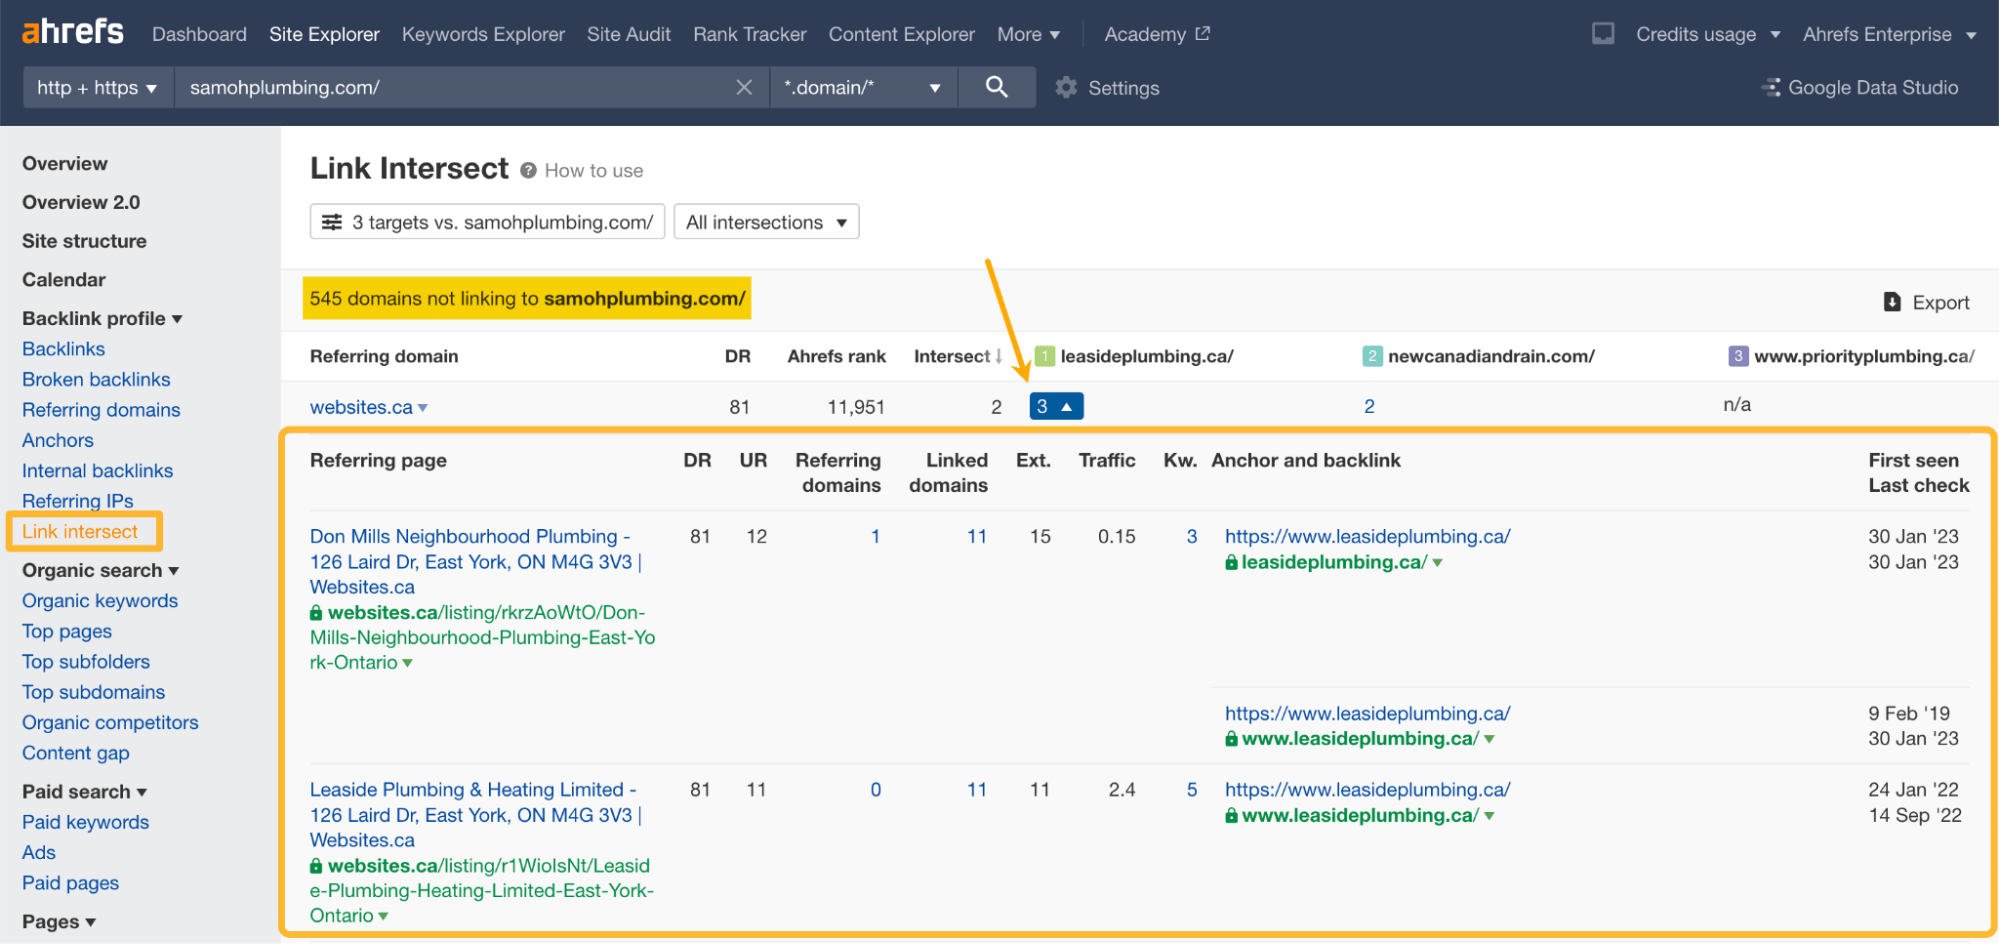Image resolution: width=1999 pixels, height=944 pixels.
Task: Click the Ahrefs logo
Action: coord(73,32)
